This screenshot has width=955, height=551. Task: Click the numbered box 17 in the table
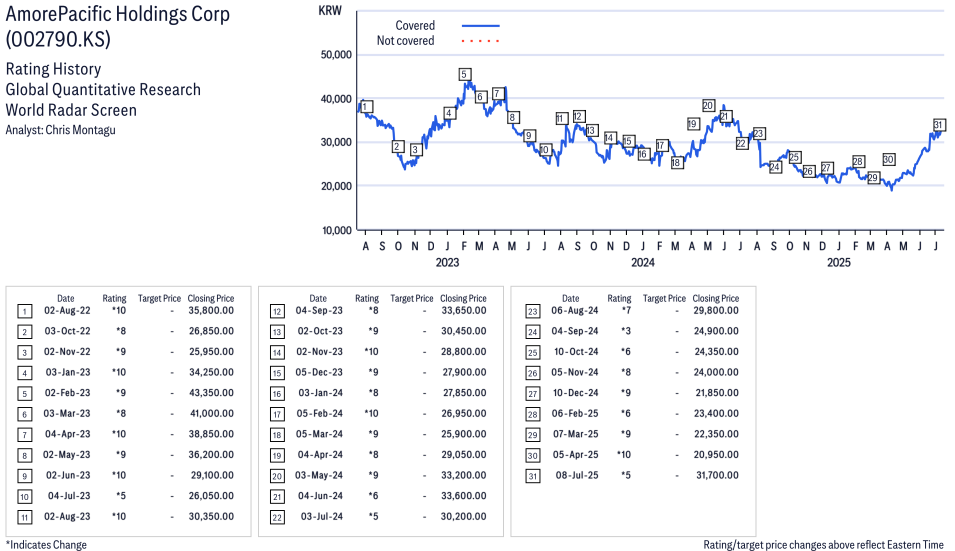(277, 415)
